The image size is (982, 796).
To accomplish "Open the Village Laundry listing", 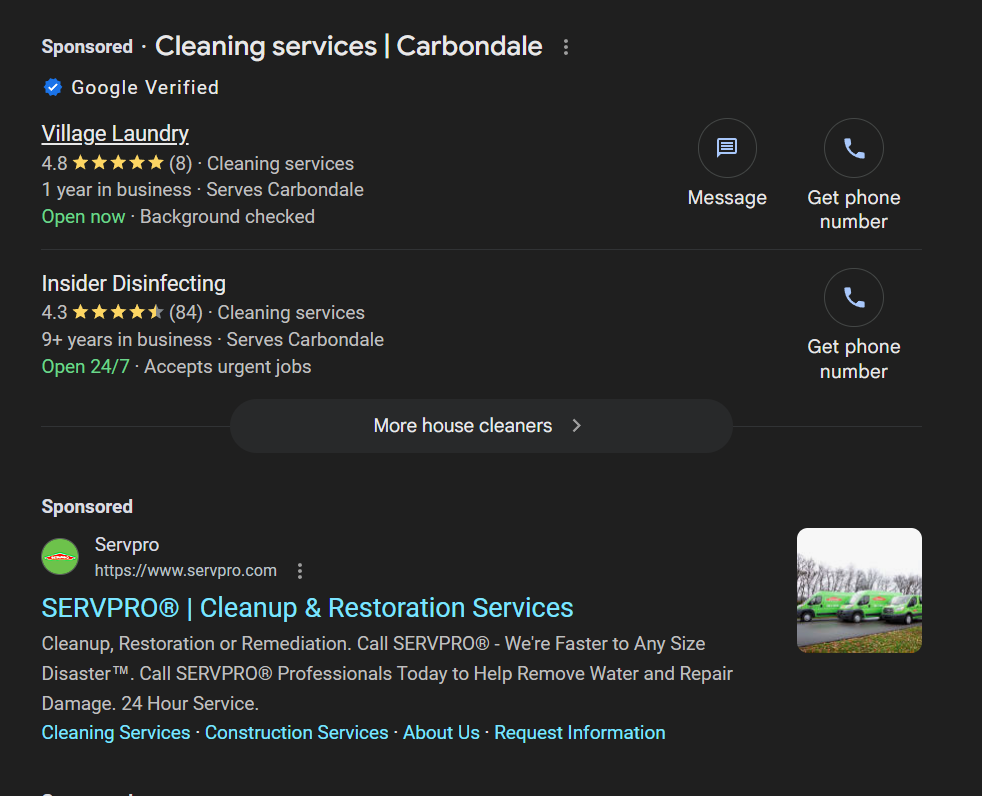I will pos(115,133).
